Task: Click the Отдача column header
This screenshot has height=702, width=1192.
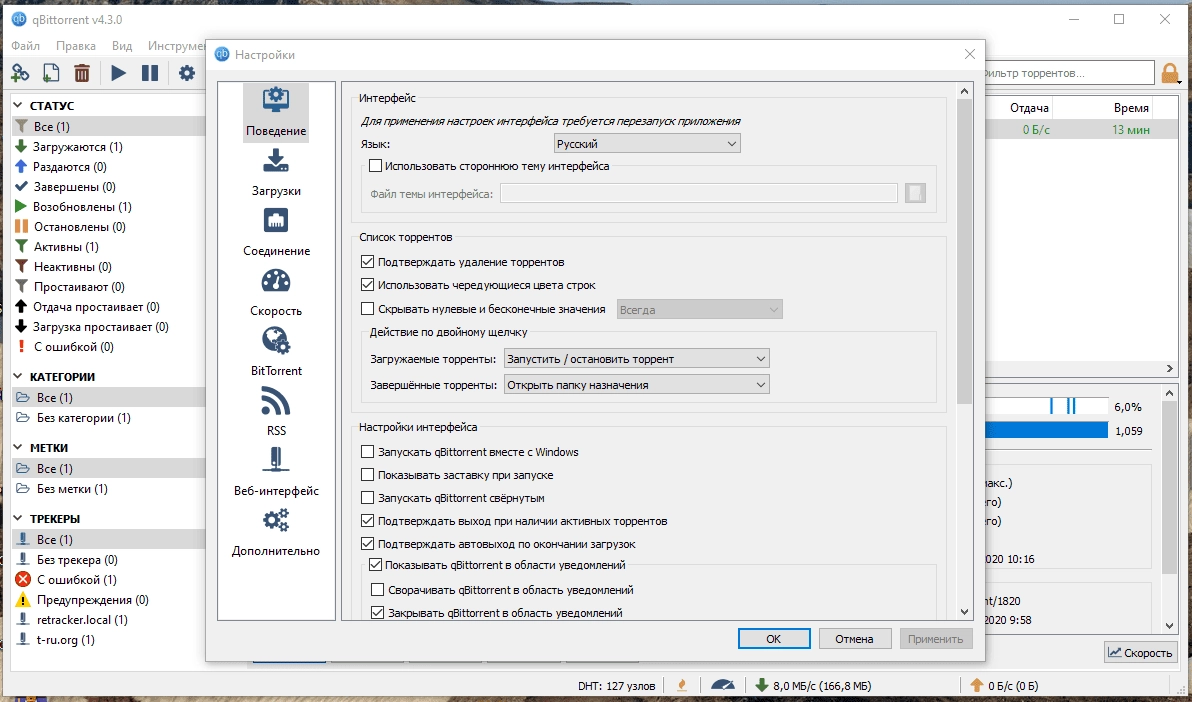Action: 1029,108
